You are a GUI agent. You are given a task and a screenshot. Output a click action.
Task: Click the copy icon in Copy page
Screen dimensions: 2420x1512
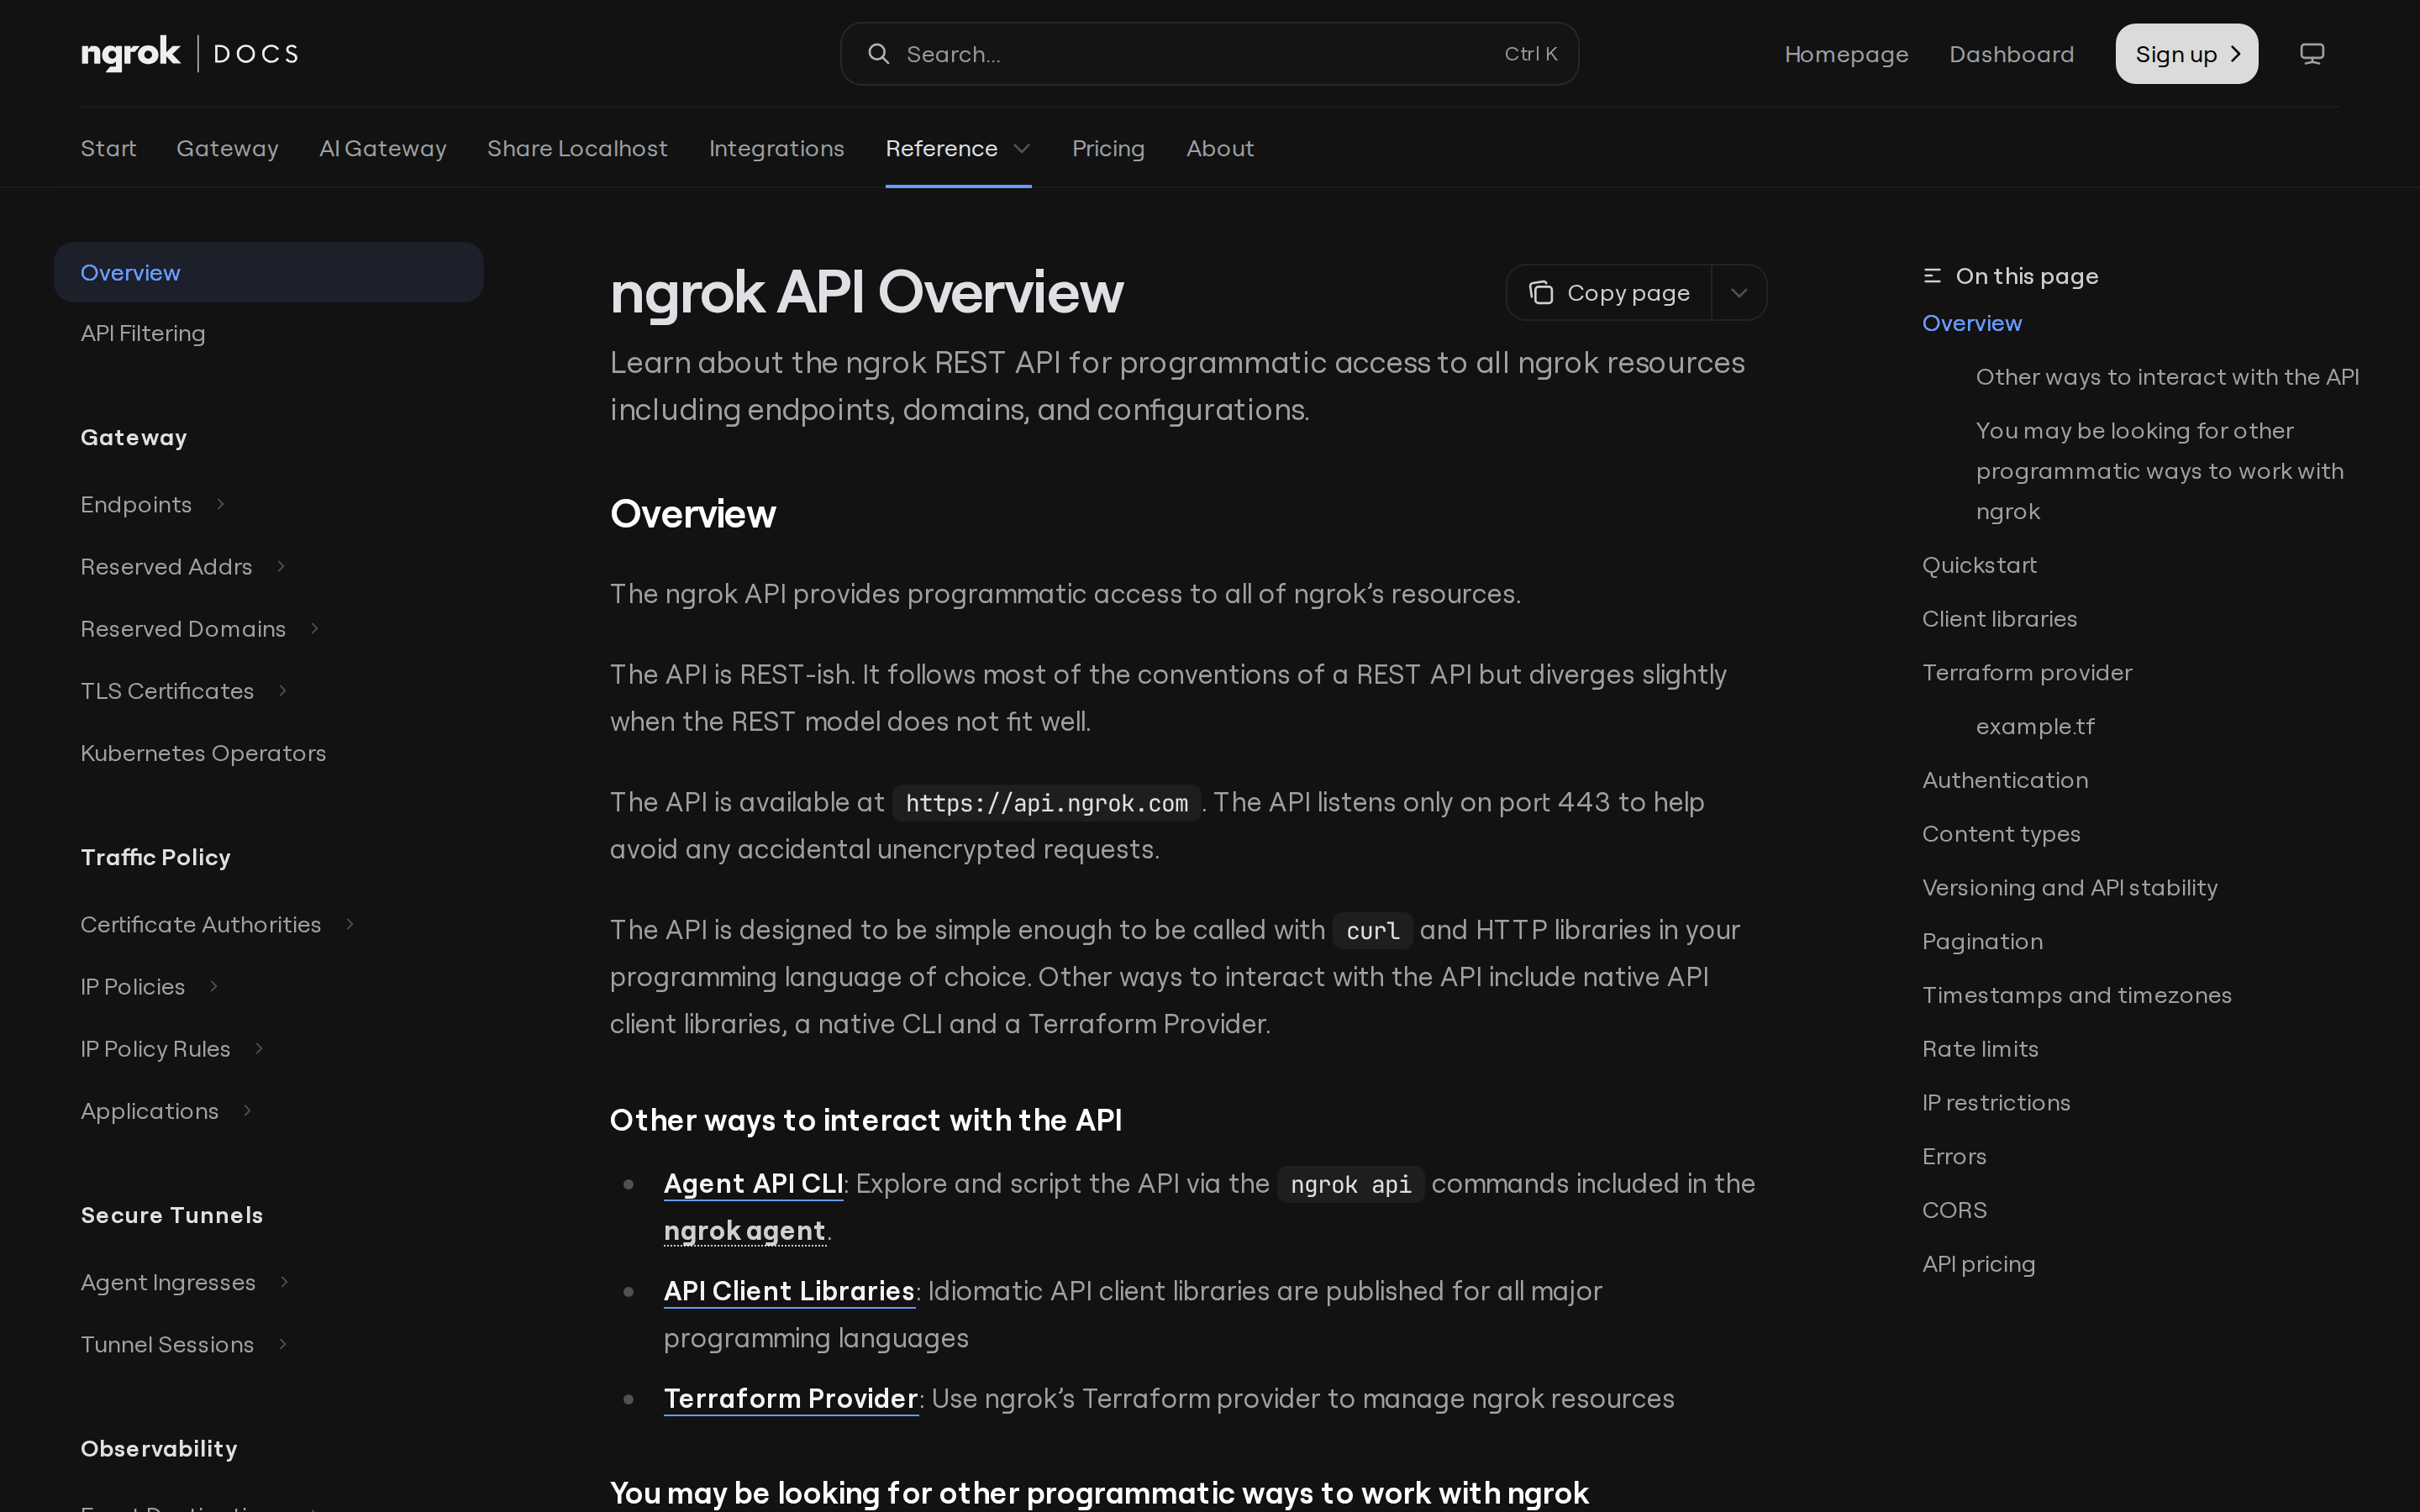pos(1541,293)
